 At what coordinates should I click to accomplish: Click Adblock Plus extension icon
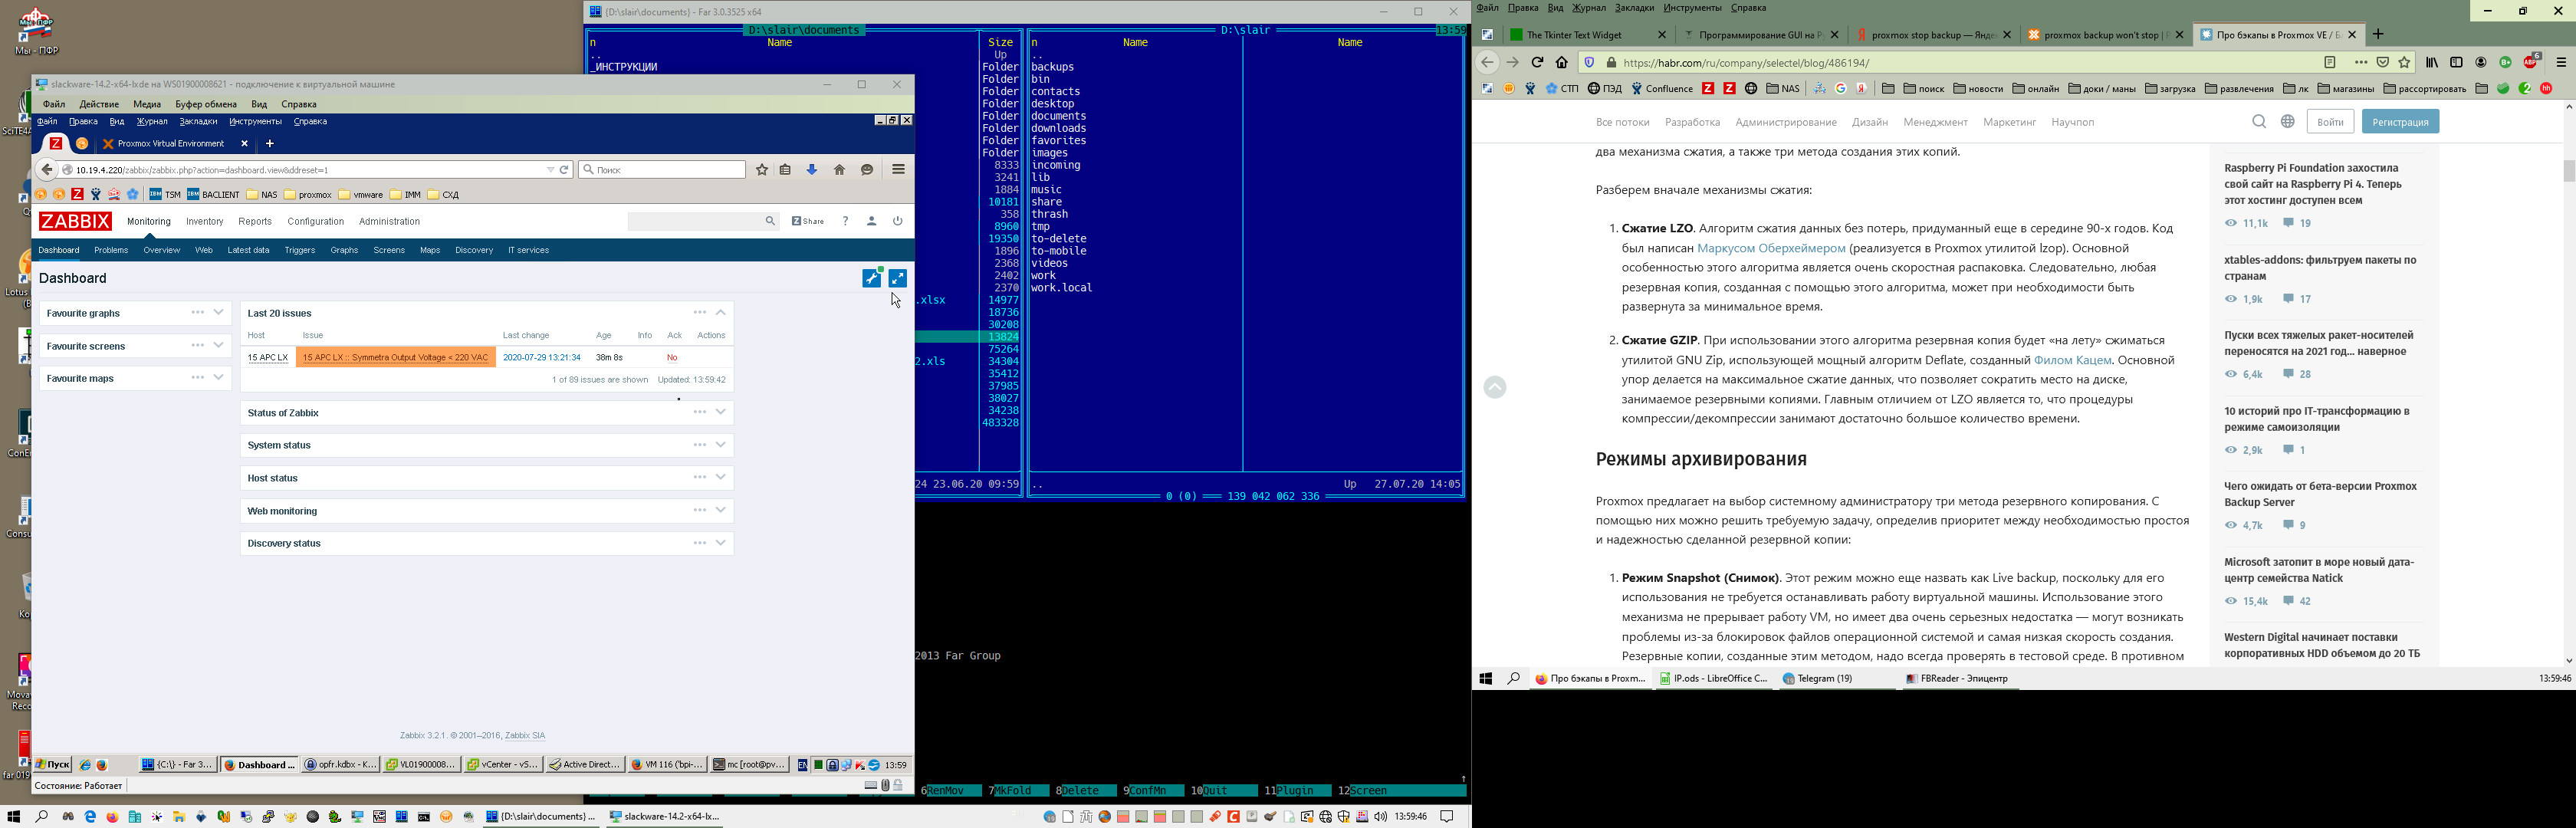[2531, 62]
